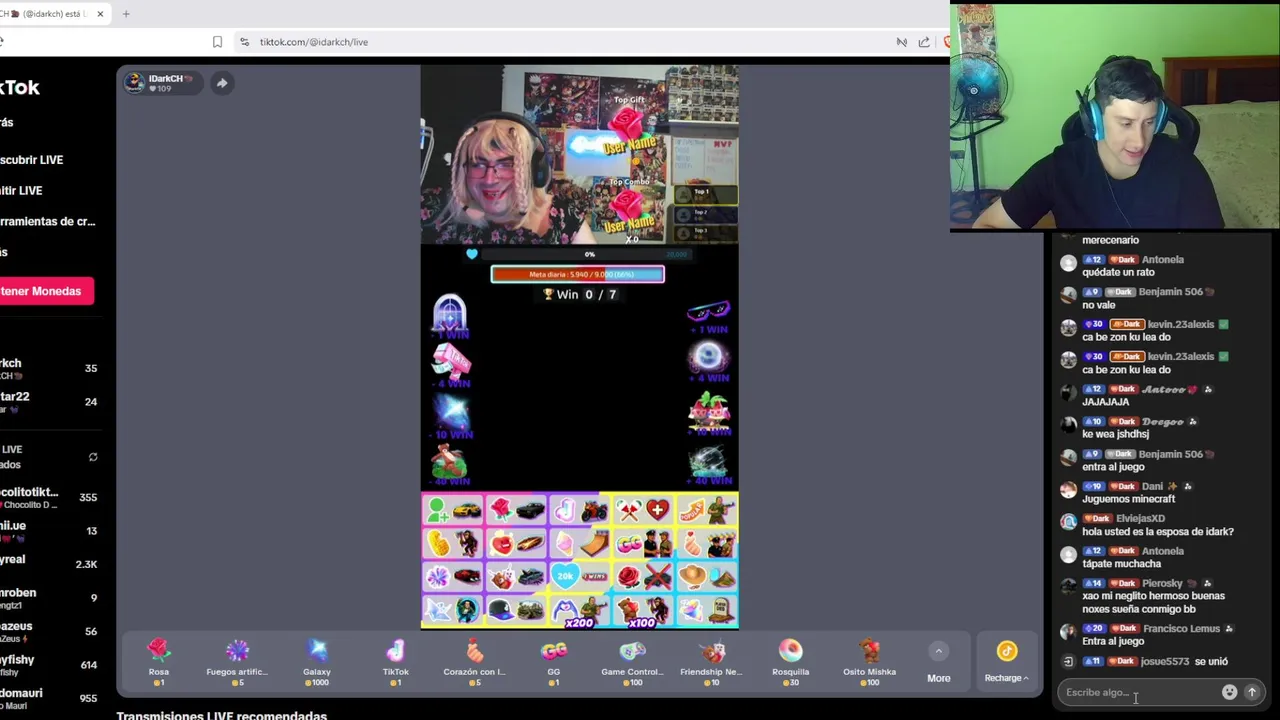
Task: Open site settings icon in address bar
Action: (x=244, y=42)
